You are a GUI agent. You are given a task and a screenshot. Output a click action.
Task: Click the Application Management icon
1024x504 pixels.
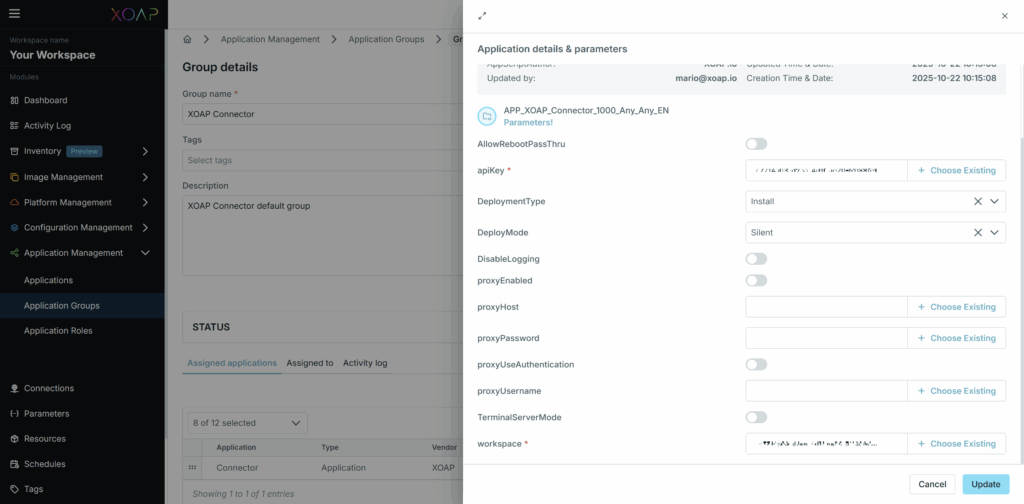click(x=14, y=253)
